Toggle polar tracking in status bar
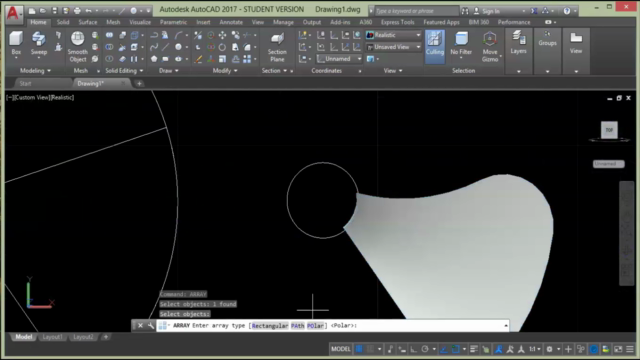This screenshot has height=360, width=640. coord(425,349)
